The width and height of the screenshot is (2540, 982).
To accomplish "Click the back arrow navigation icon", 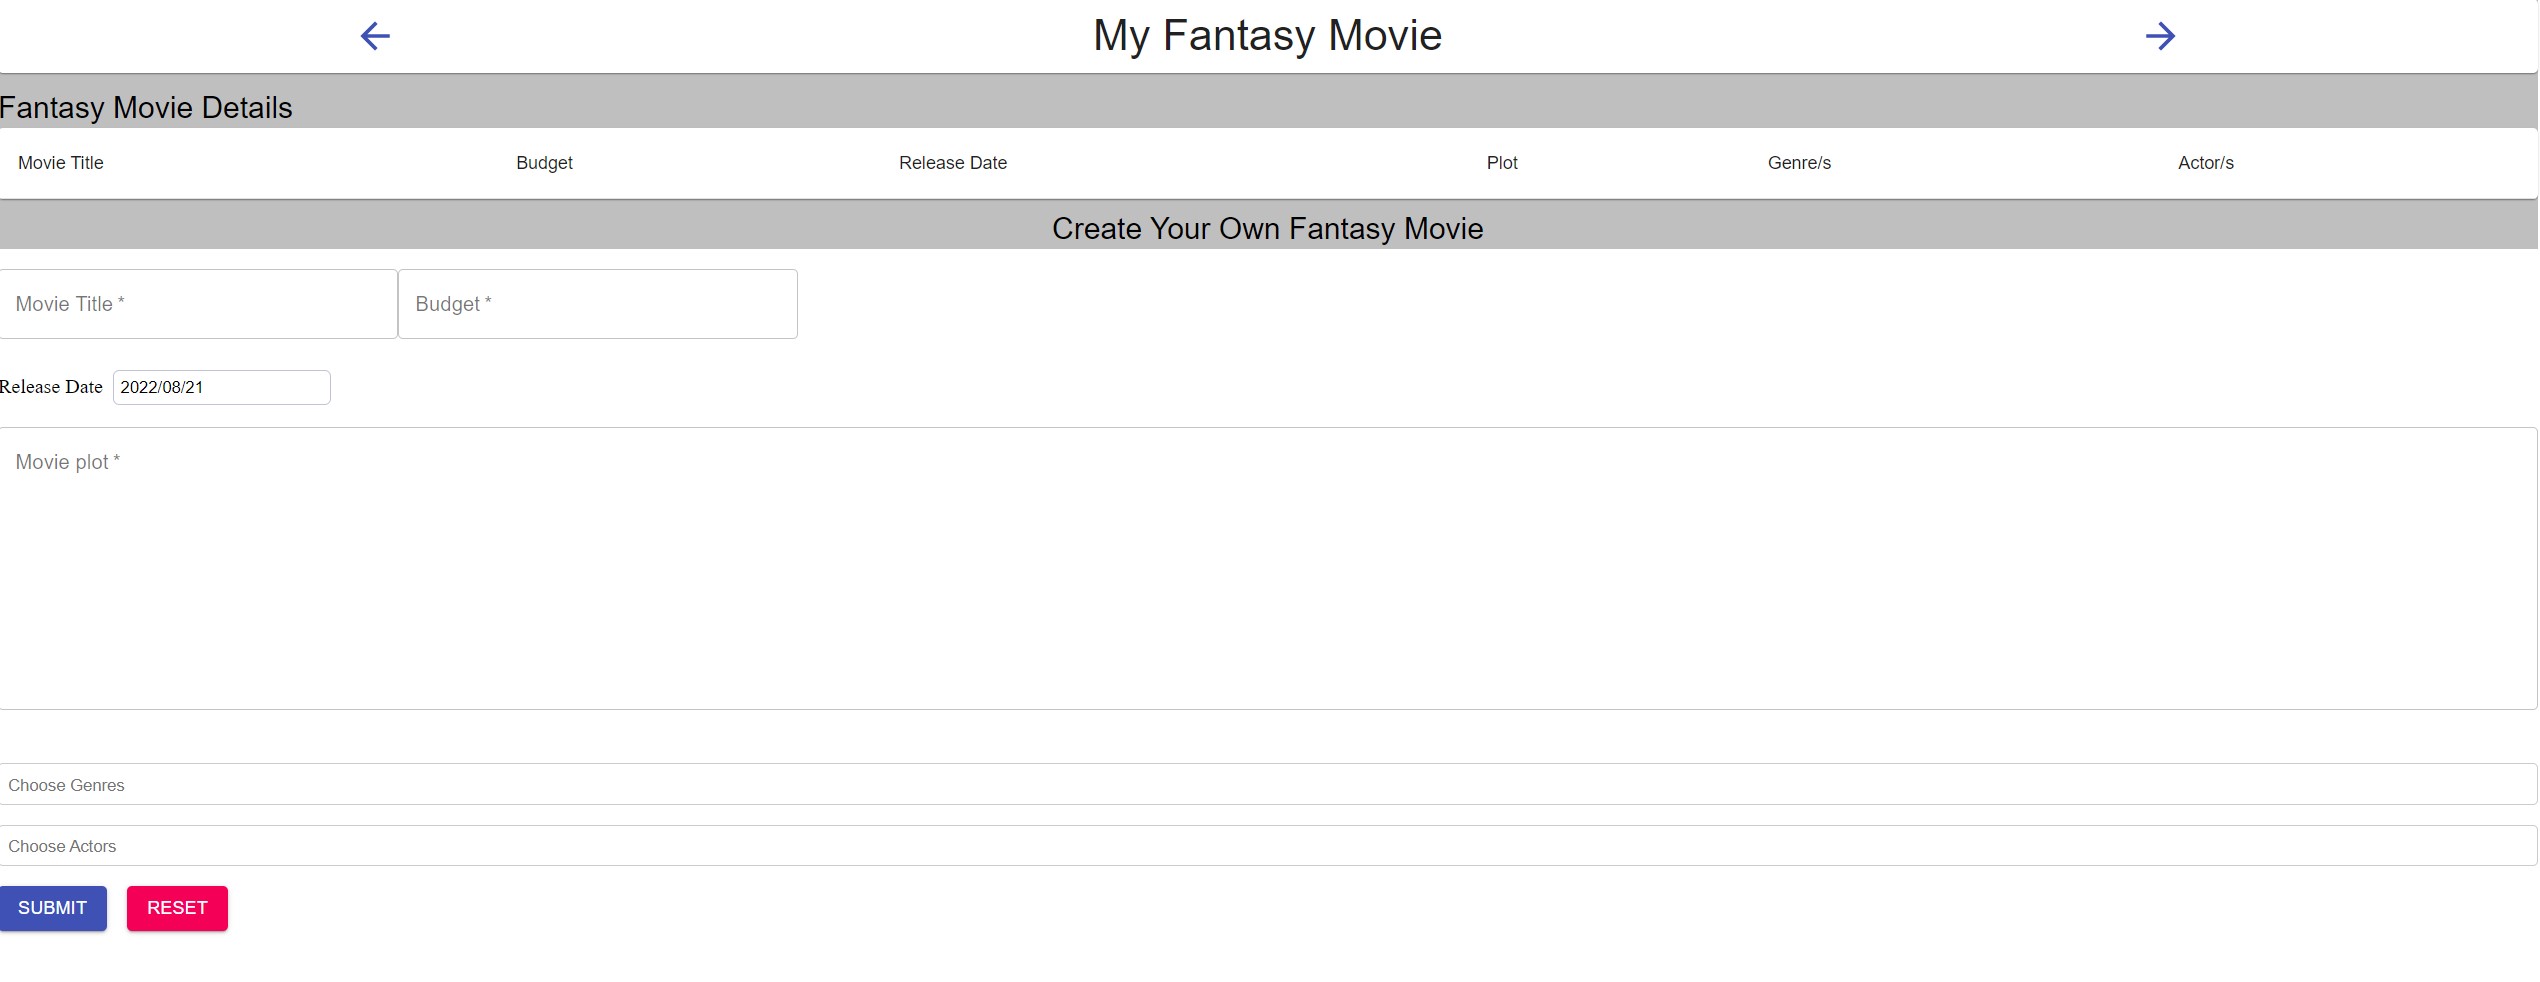I will (375, 36).
